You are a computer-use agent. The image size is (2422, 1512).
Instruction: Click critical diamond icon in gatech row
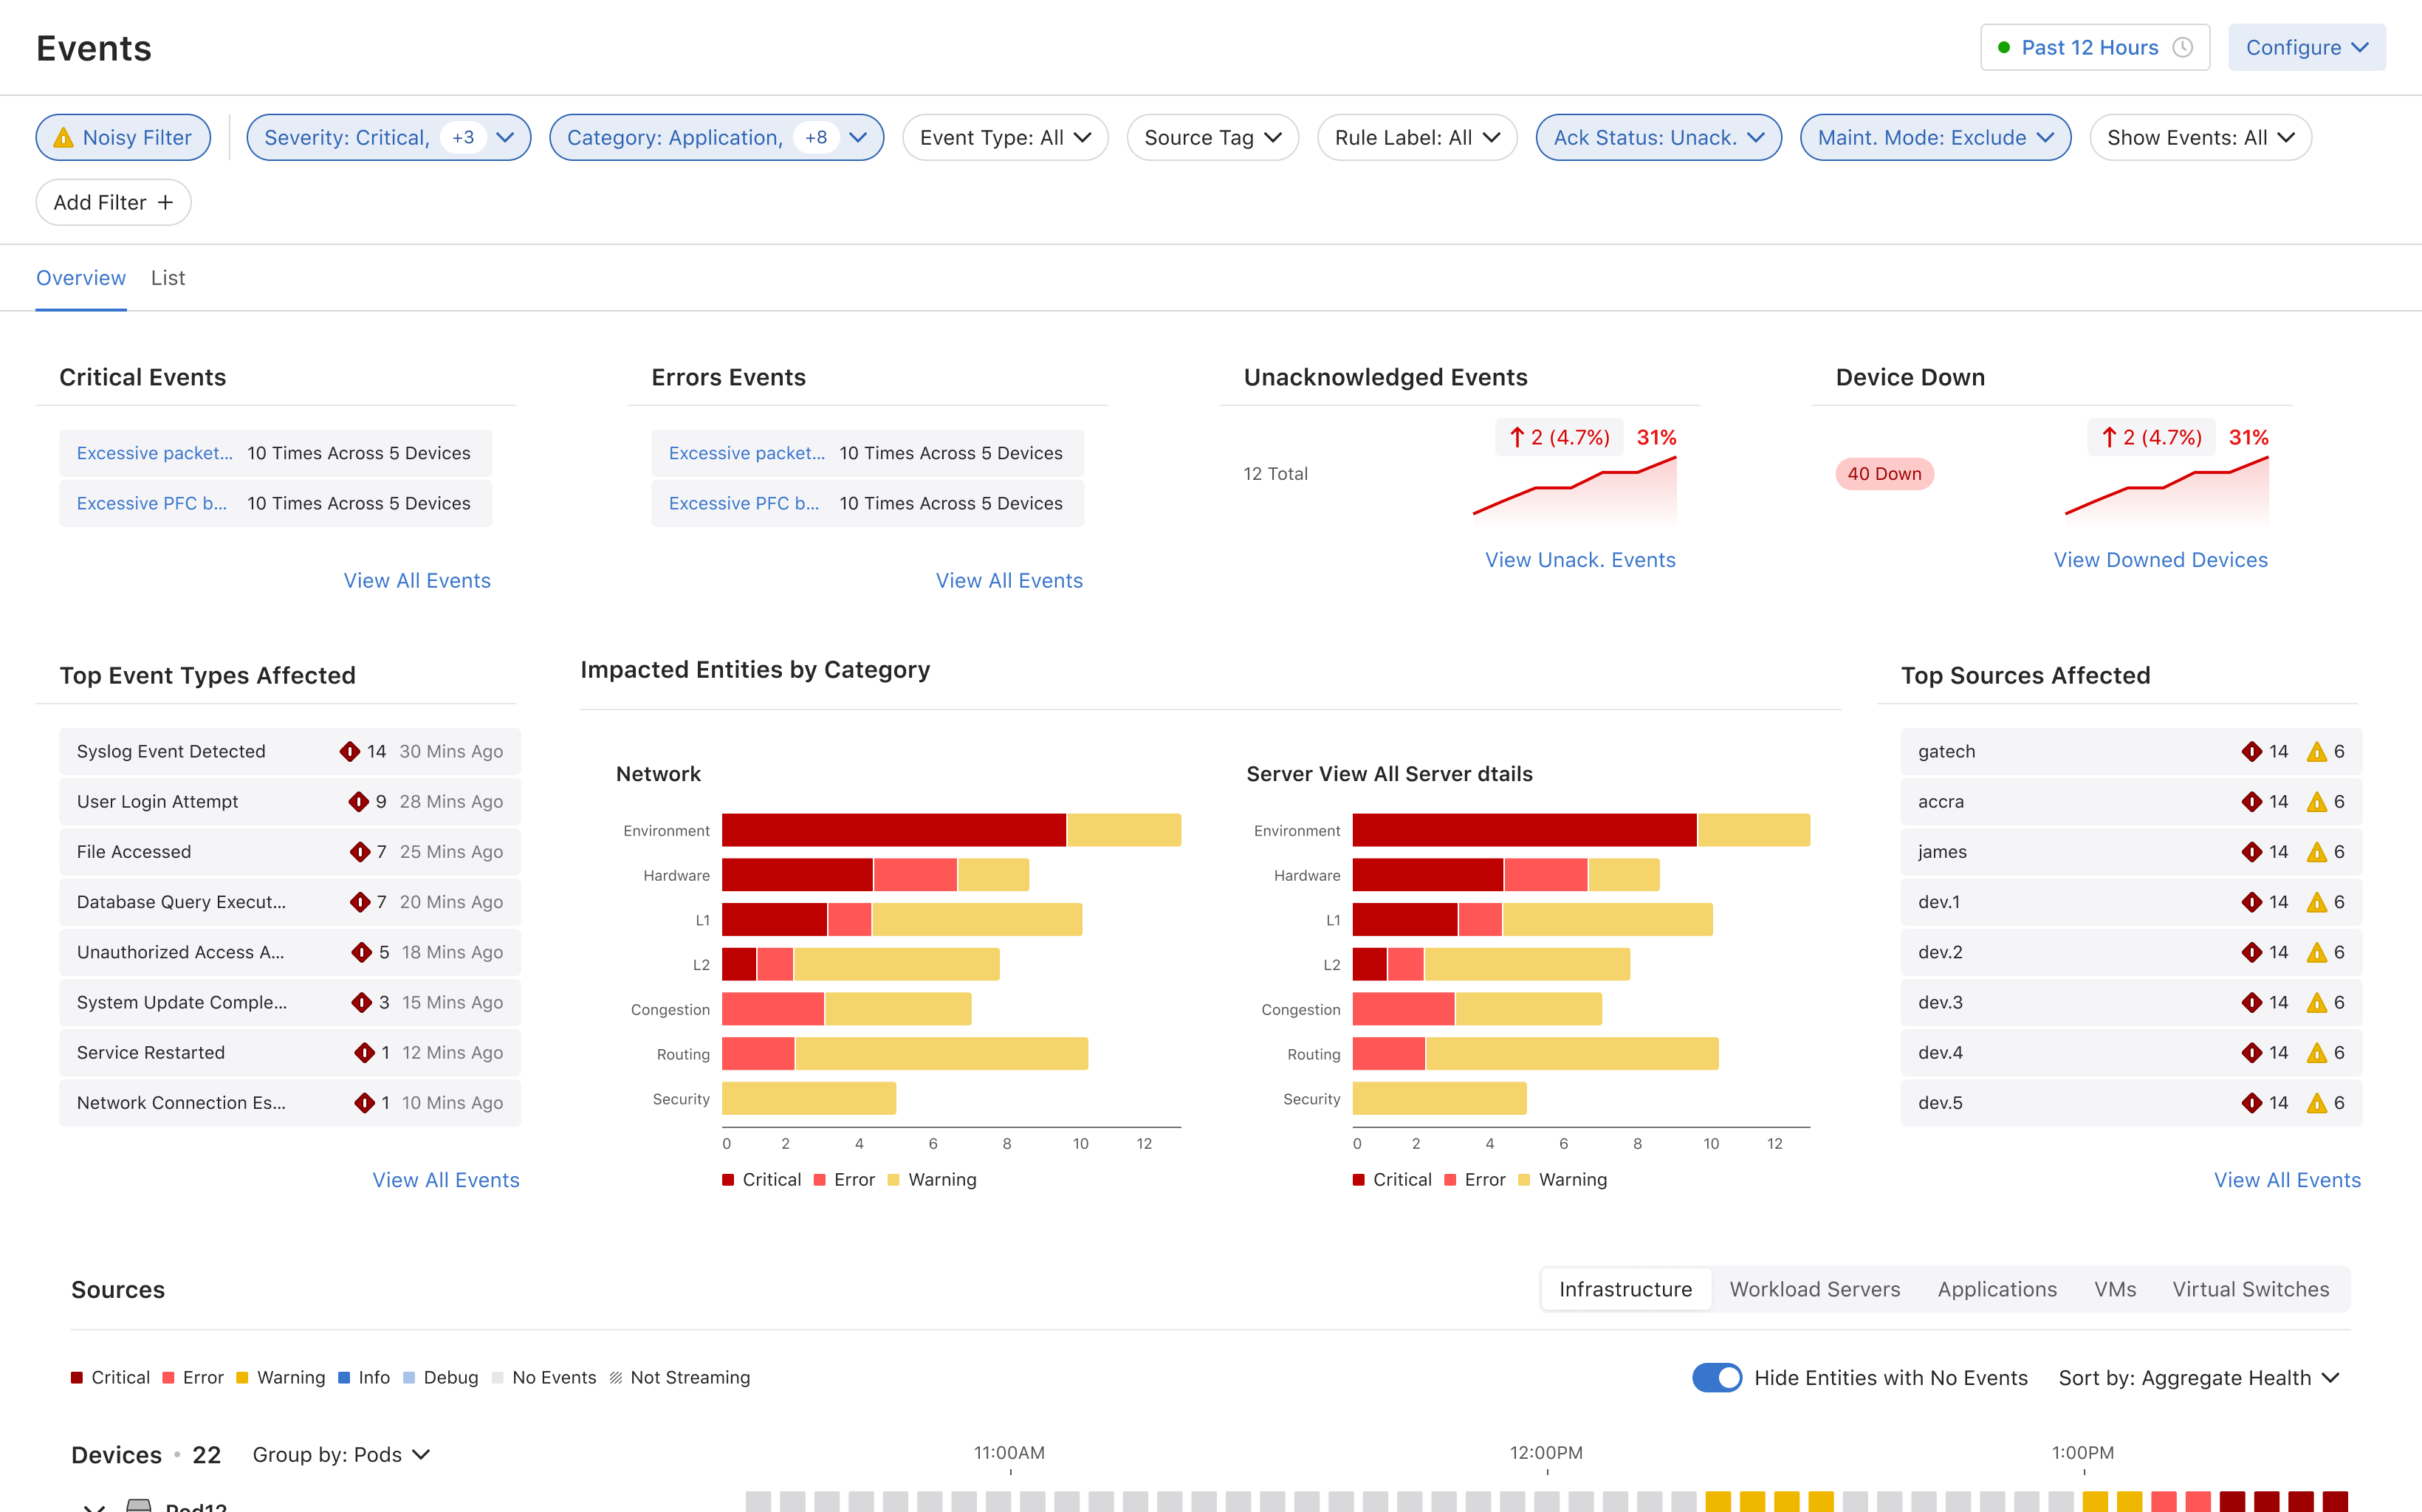pyautogui.click(x=2251, y=751)
